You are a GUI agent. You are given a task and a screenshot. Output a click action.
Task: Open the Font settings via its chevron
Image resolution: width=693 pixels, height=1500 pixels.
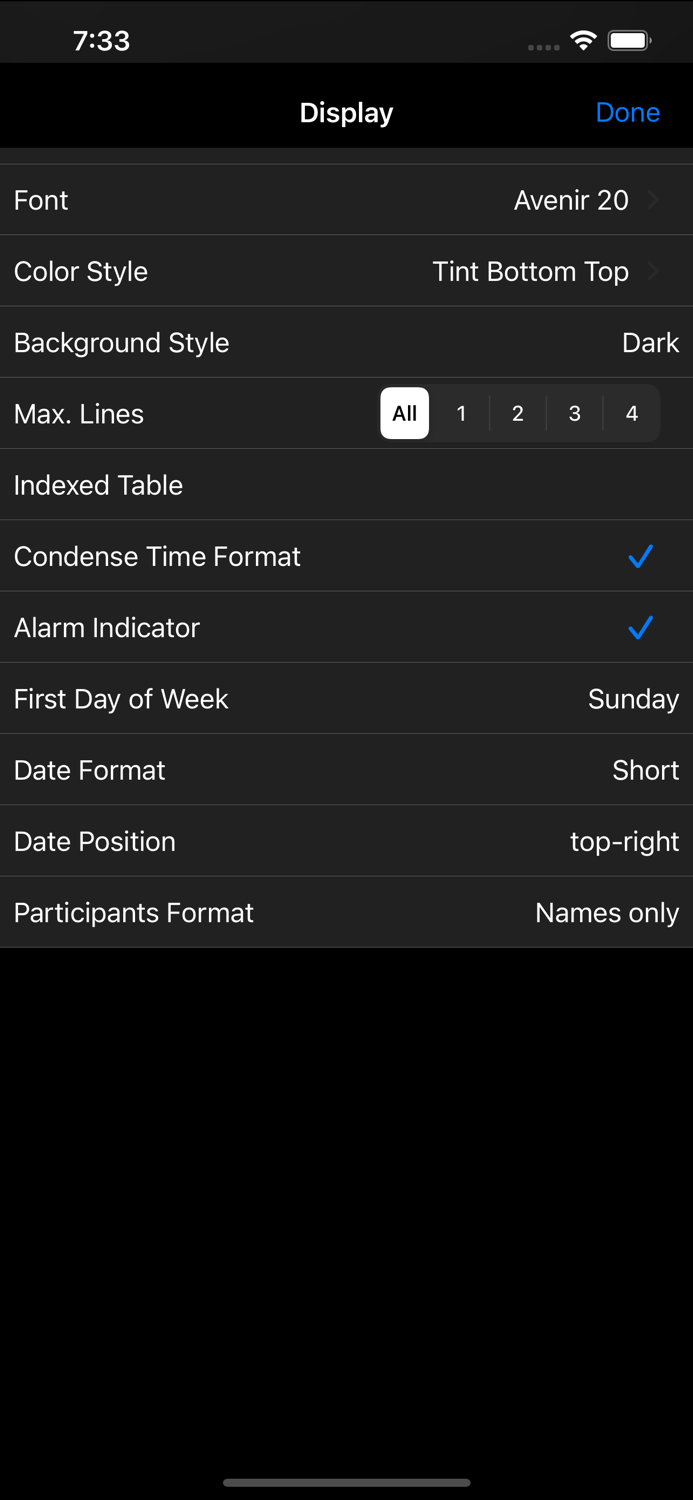654,199
